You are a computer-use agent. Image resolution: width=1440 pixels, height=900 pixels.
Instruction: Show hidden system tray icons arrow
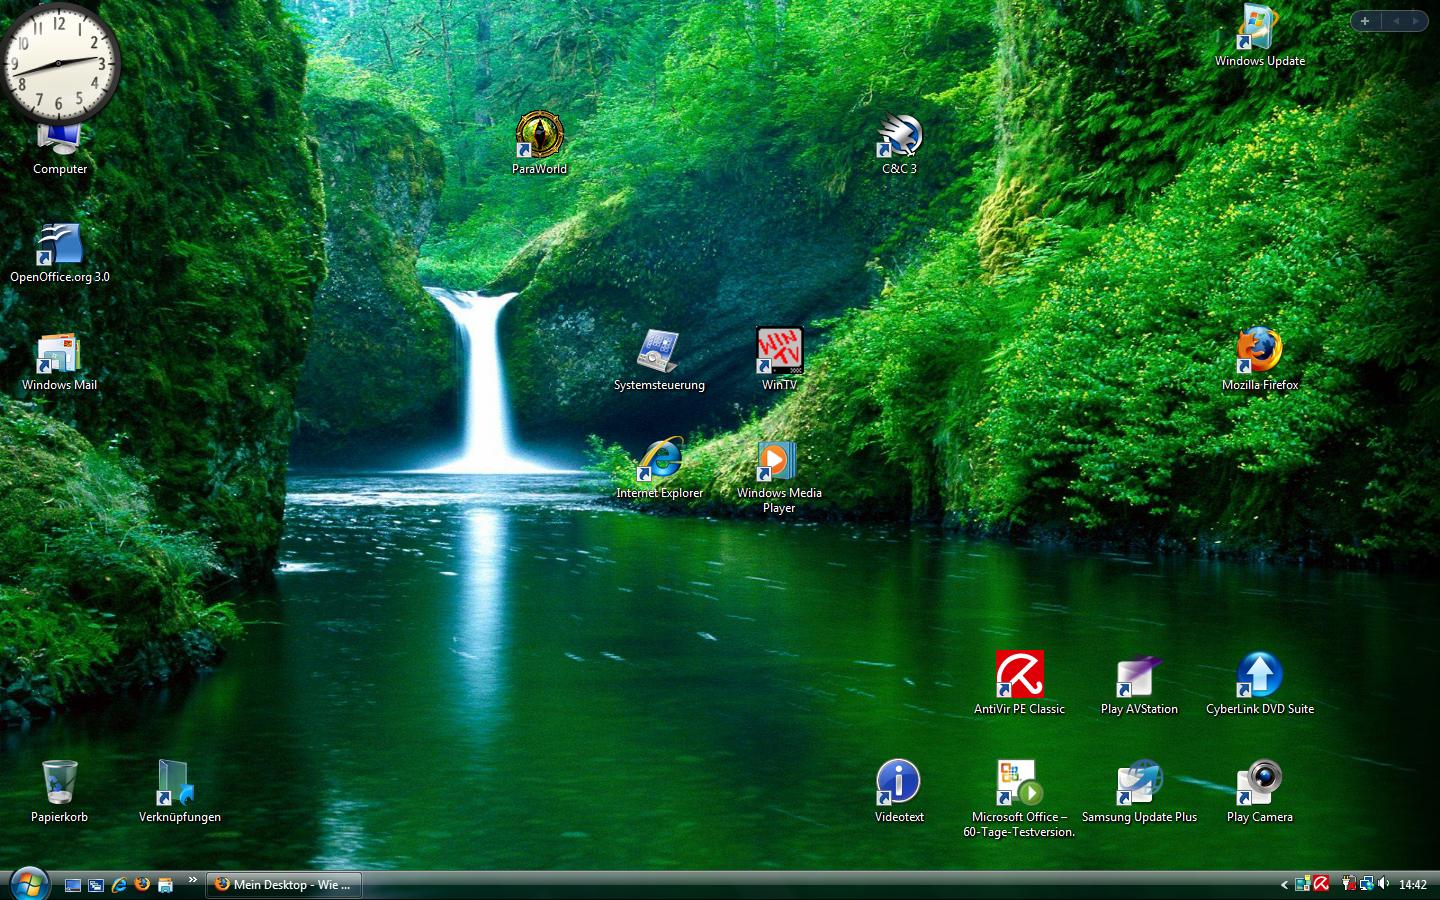tap(1284, 884)
